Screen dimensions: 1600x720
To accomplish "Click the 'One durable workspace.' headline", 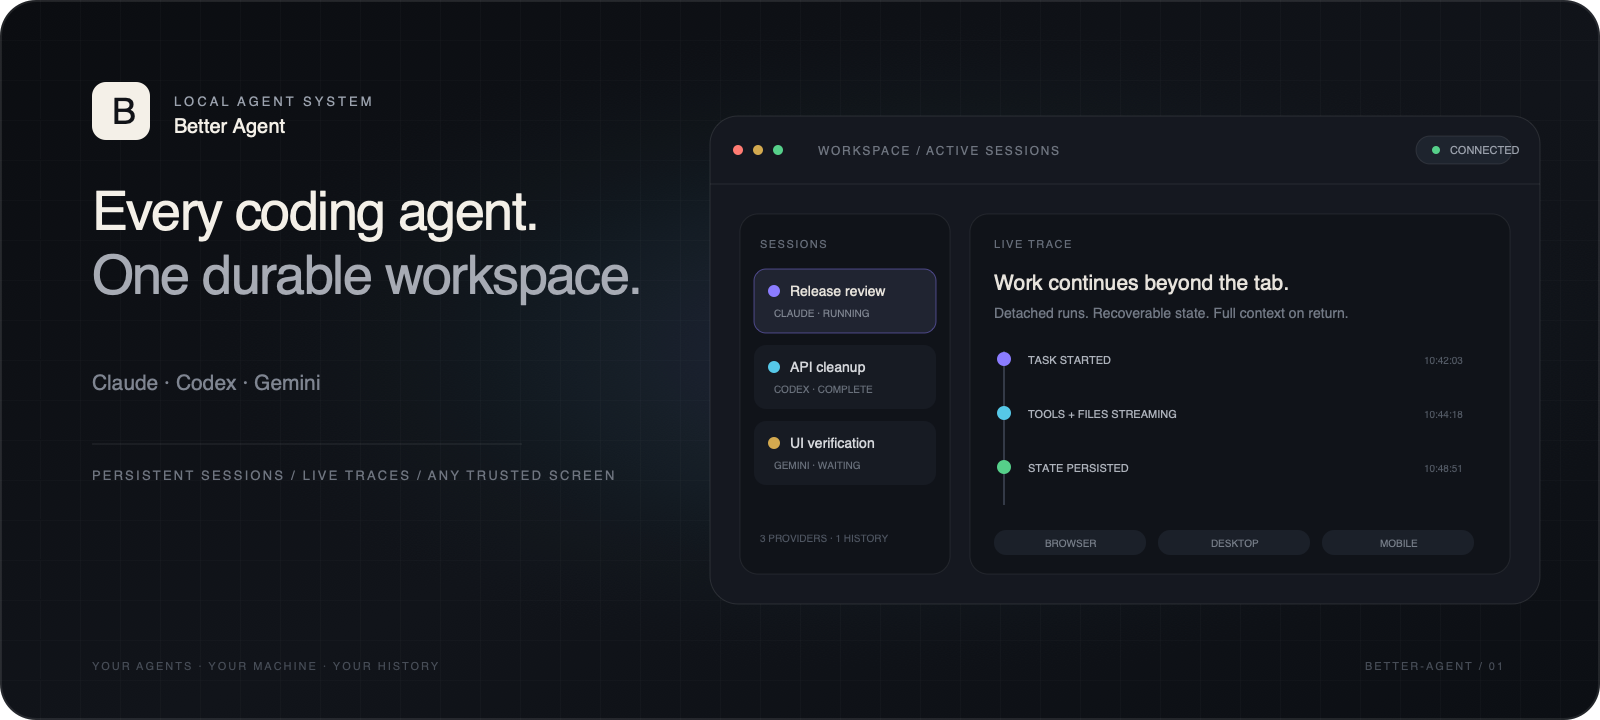I will tap(366, 277).
